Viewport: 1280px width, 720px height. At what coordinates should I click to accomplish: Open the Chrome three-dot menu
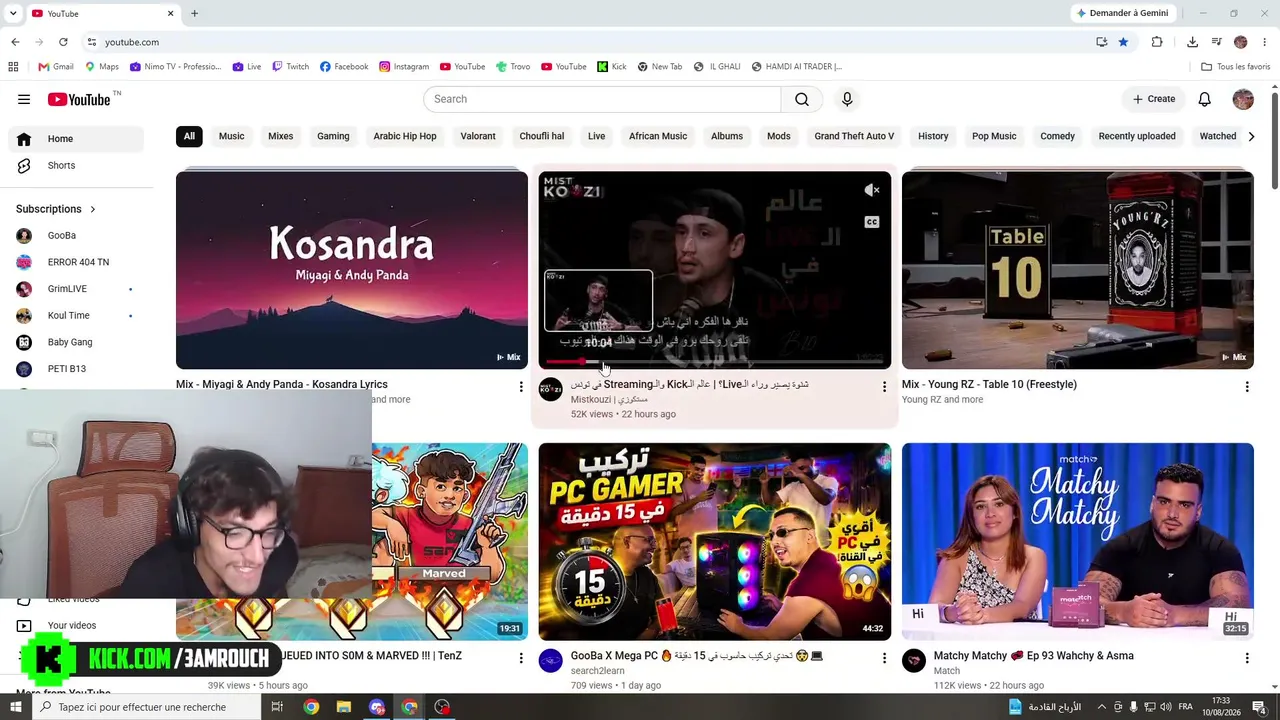[1265, 42]
